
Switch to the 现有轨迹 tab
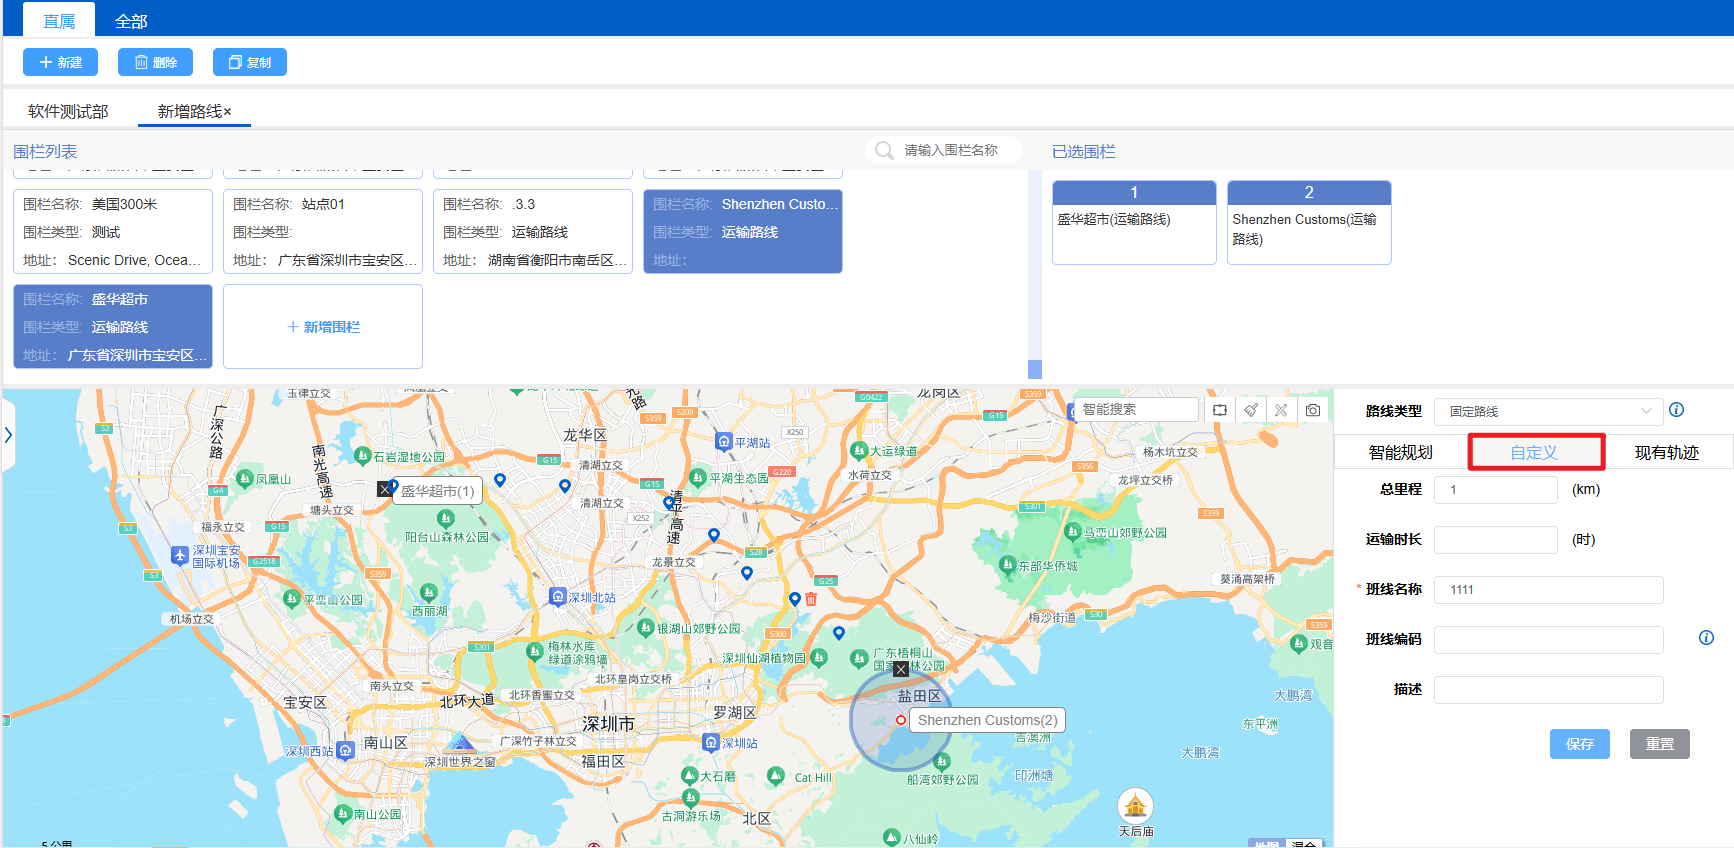pos(1667,452)
